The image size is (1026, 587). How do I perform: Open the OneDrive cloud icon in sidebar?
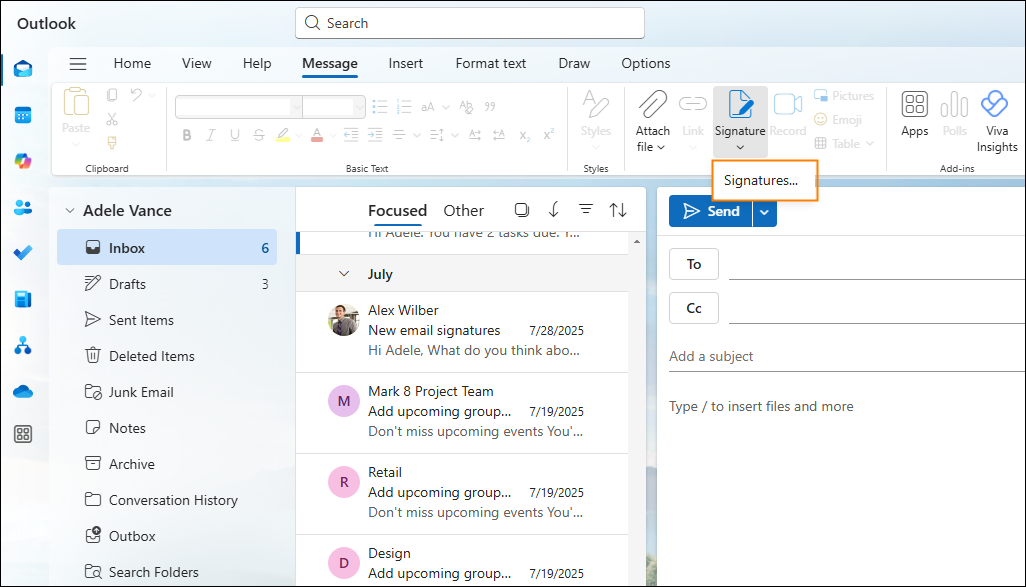23,391
